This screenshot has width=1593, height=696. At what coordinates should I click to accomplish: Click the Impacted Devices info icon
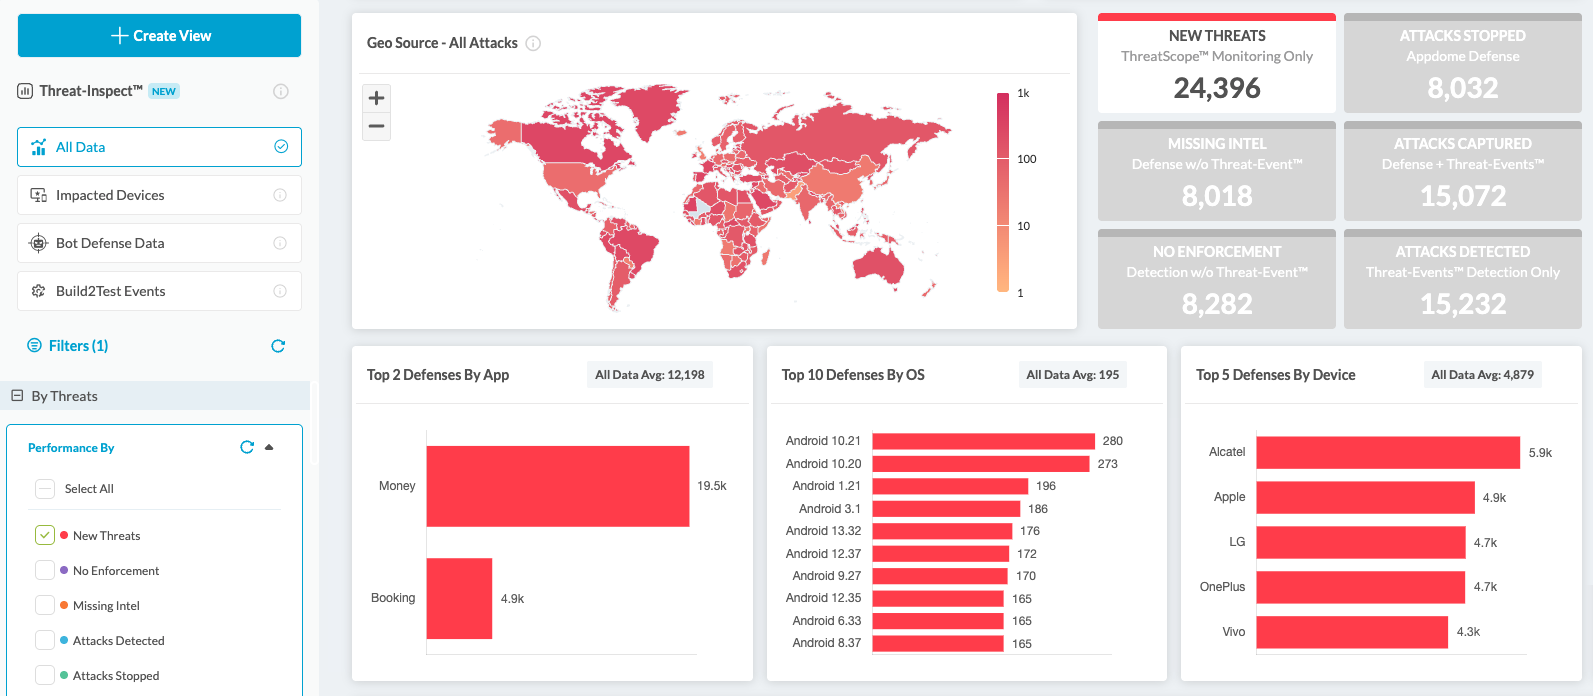click(280, 195)
